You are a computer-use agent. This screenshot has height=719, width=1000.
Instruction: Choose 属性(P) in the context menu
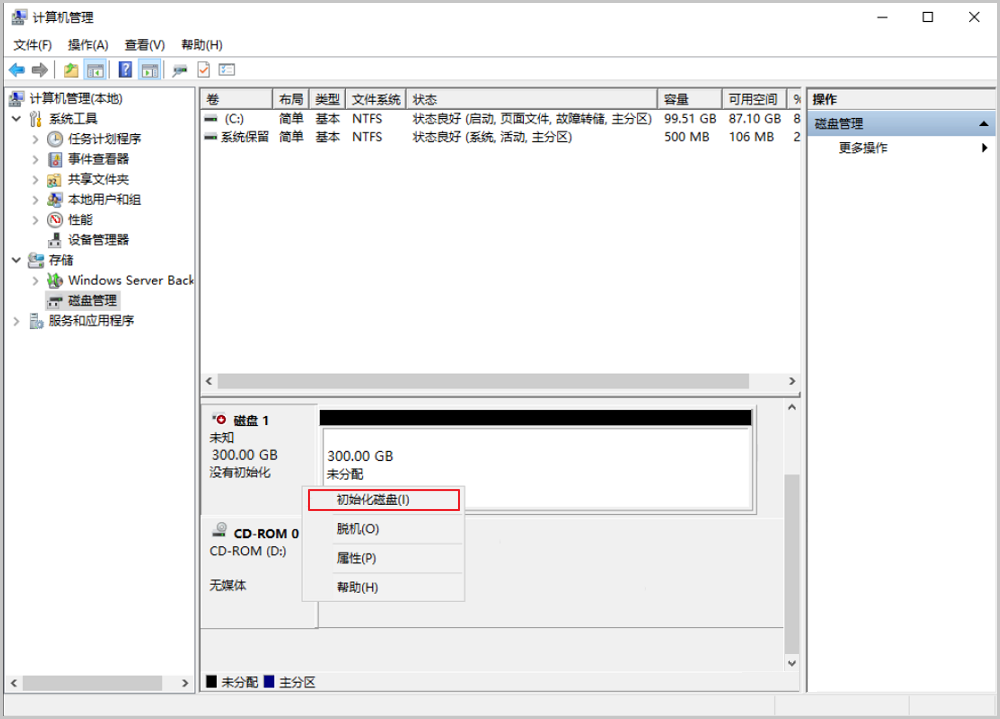357,558
